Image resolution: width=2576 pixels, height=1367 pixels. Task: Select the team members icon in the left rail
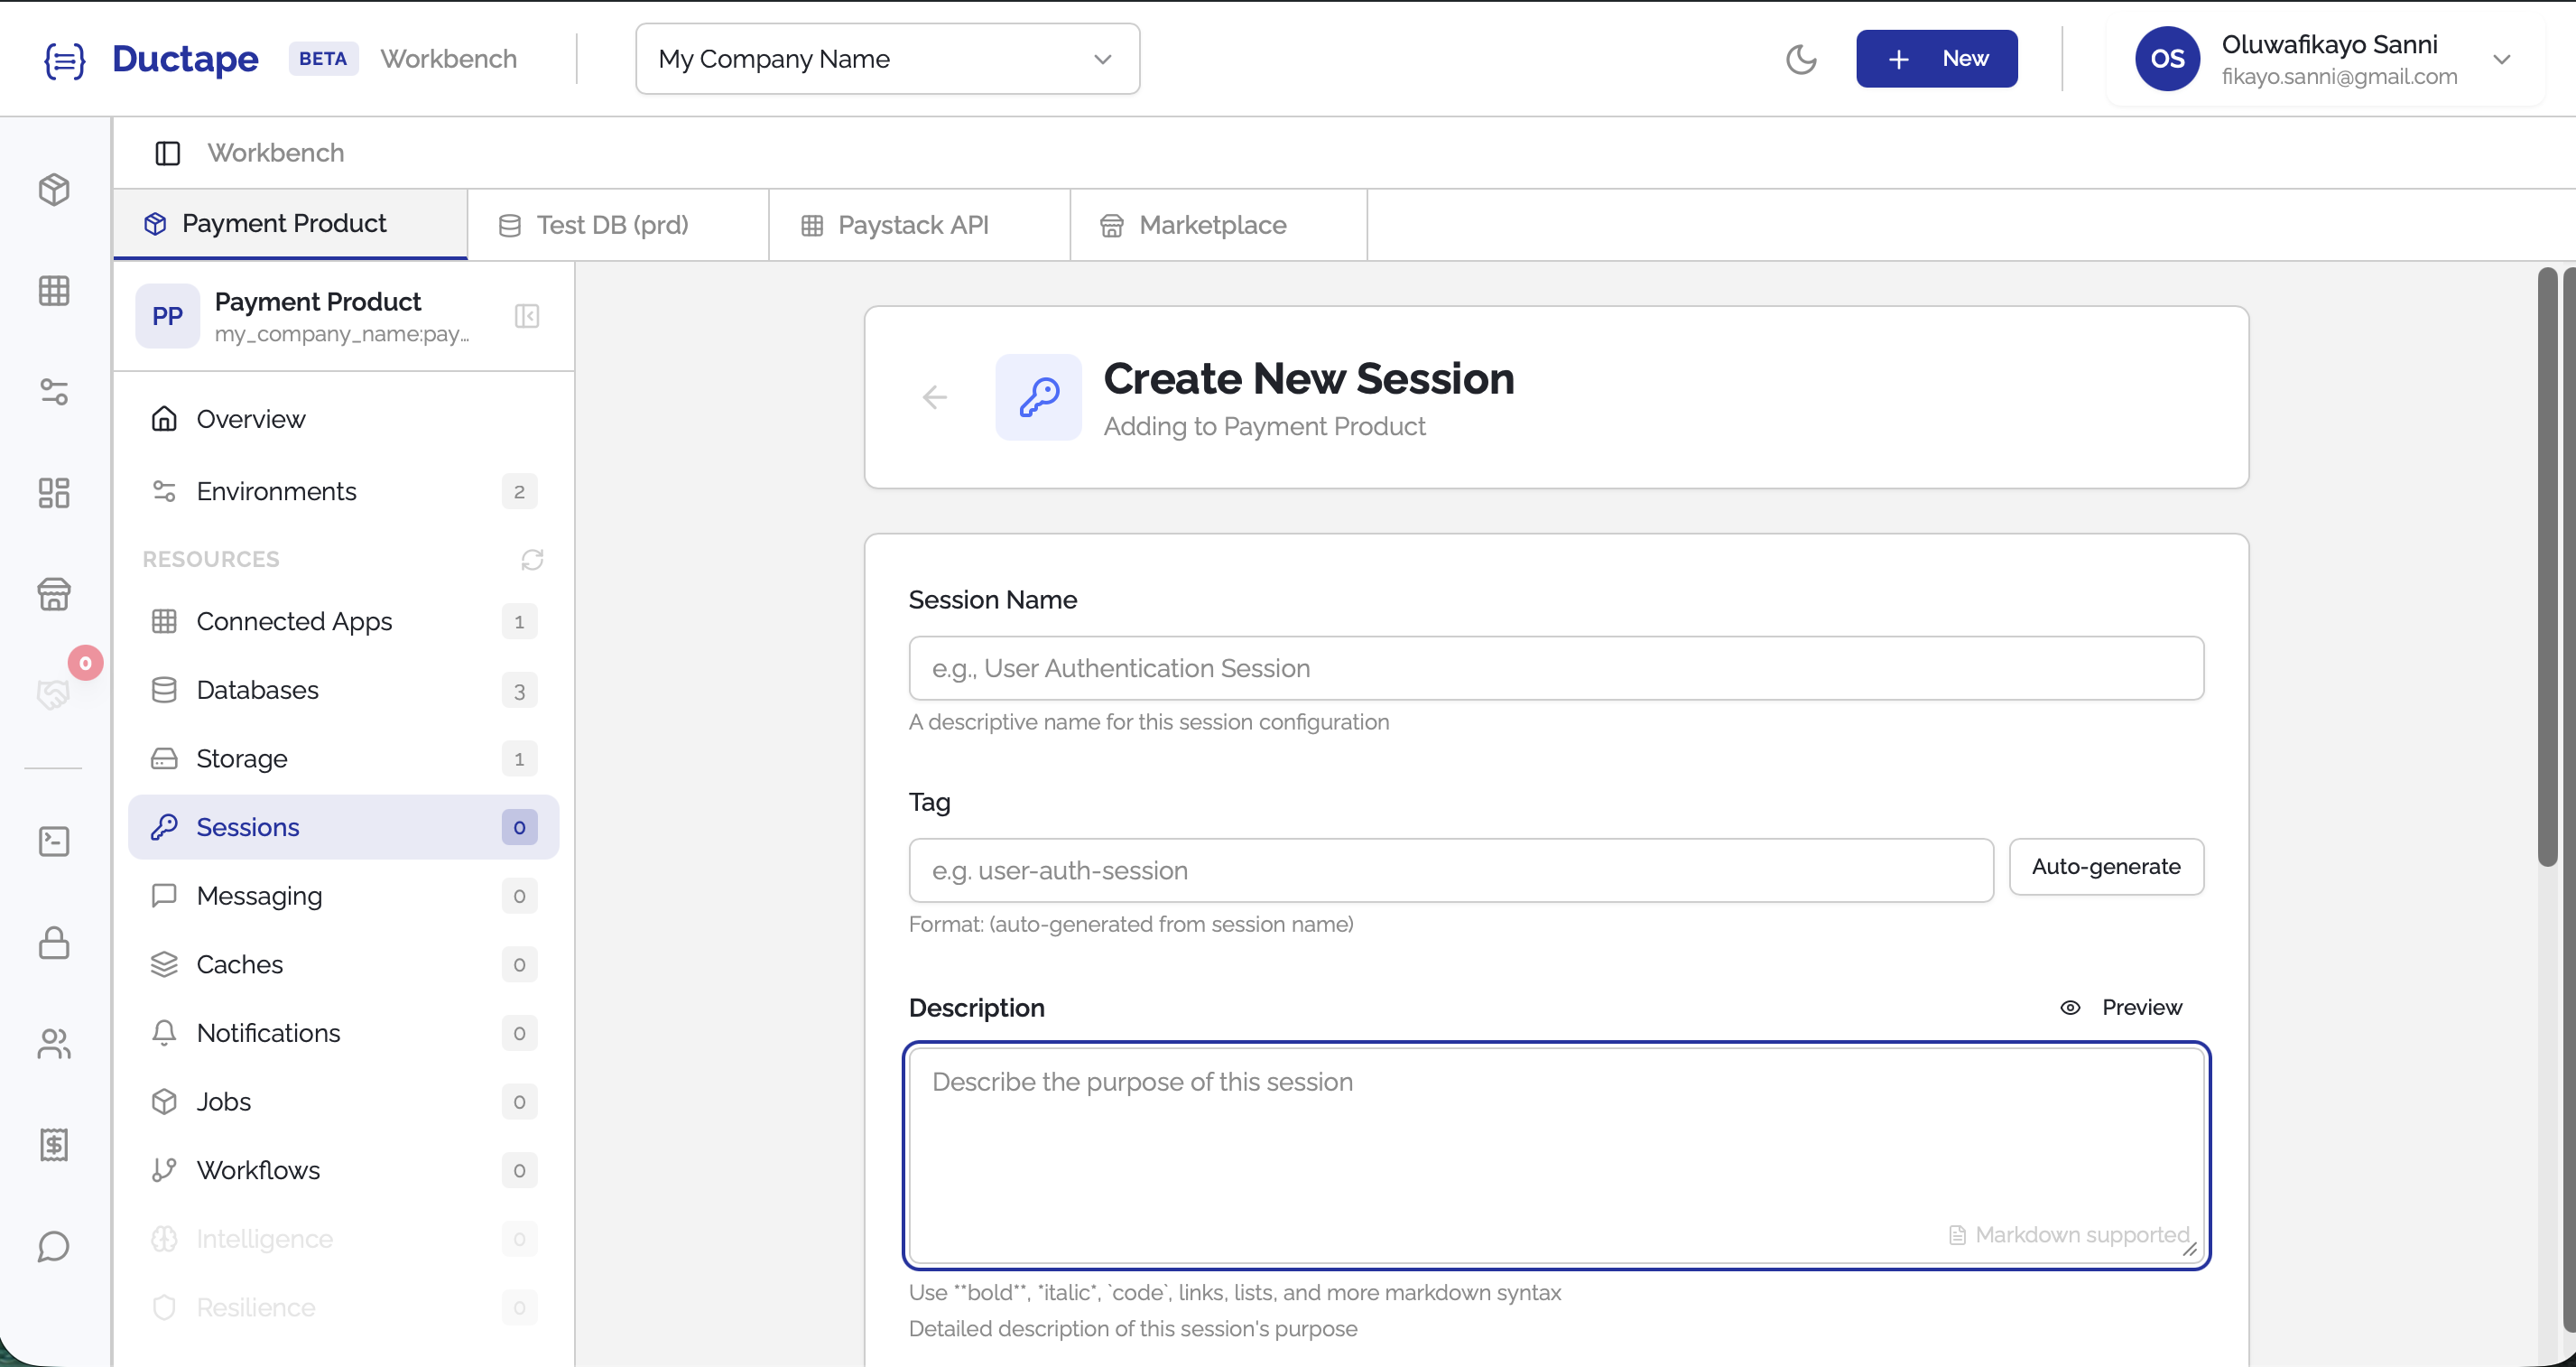(x=54, y=1044)
